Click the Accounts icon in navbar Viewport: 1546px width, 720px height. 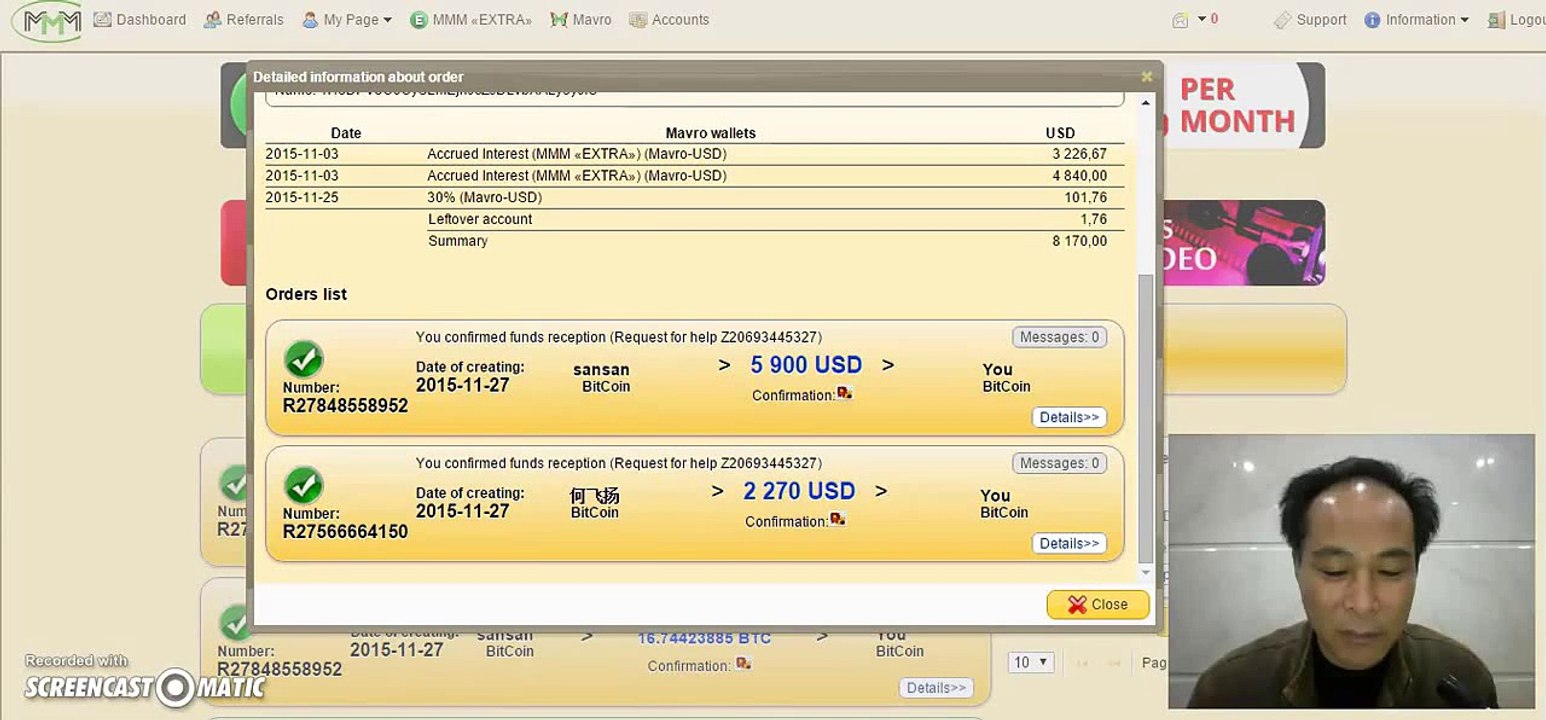pyautogui.click(x=637, y=20)
